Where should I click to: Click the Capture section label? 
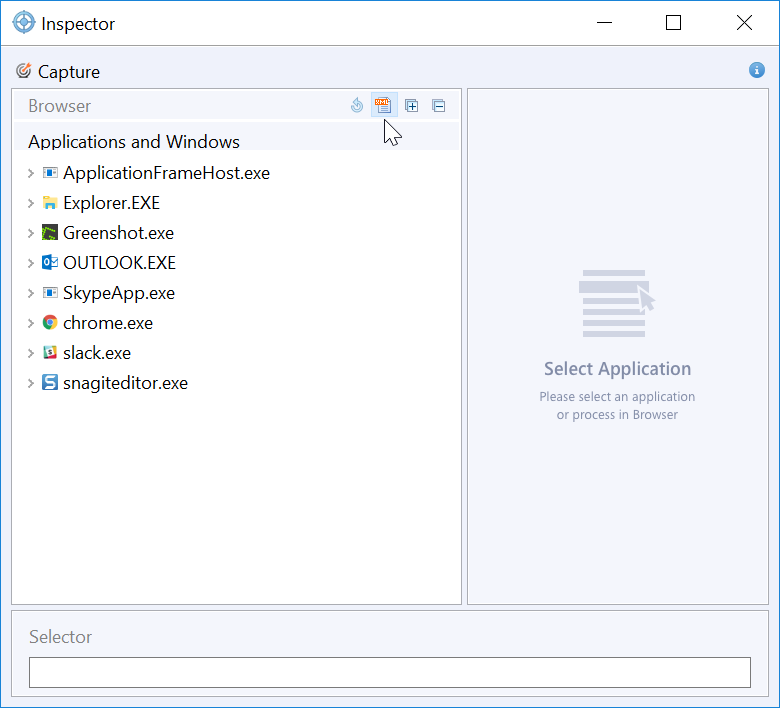[x=69, y=72]
